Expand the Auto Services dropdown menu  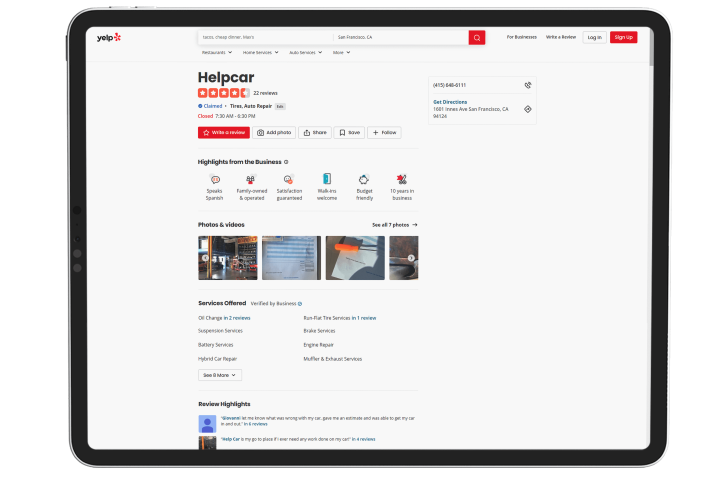tap(306, 52)
